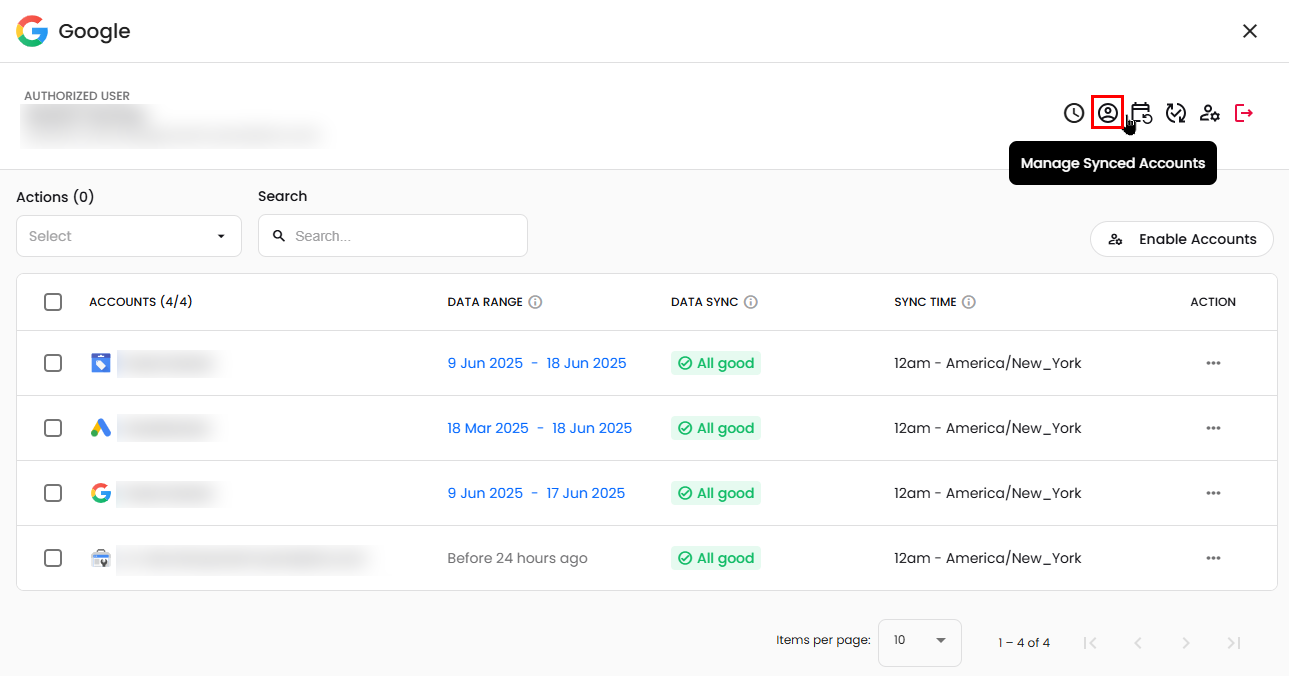
Task: Open the three-dot action menu for third account
Action: click(x=1213, y=493)
